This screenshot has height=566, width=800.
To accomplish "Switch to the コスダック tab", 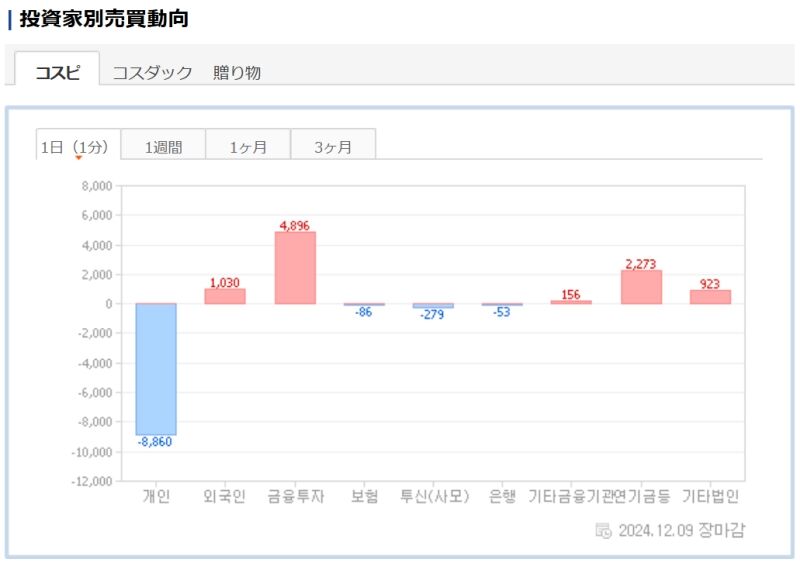I will pos(152,72).
